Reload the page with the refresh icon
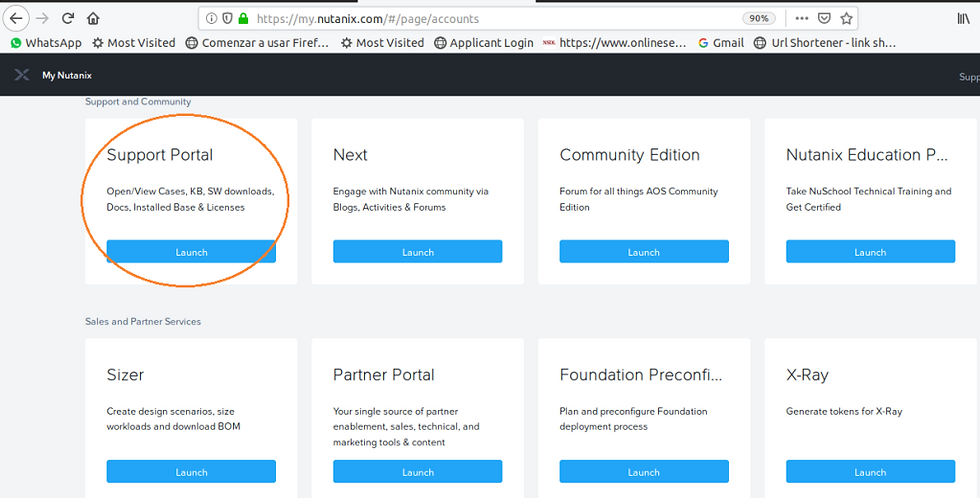This screenshot has height=498, width=980. (x=68, y=18)
